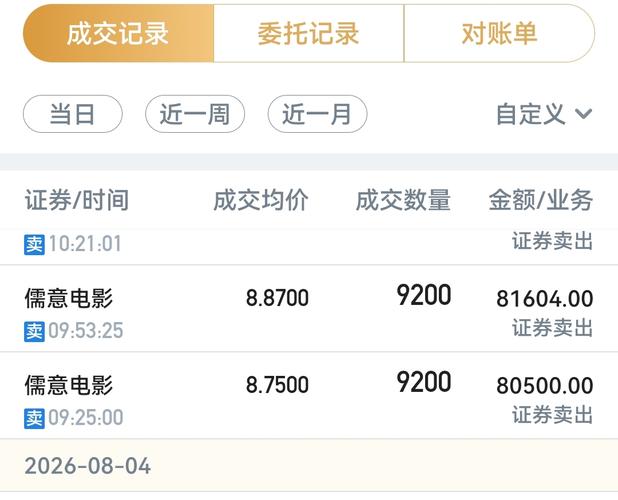Select the 对账单 tab
Image resolution: width=618 pixels, height=500 pixels.
(x=499, y=33)
